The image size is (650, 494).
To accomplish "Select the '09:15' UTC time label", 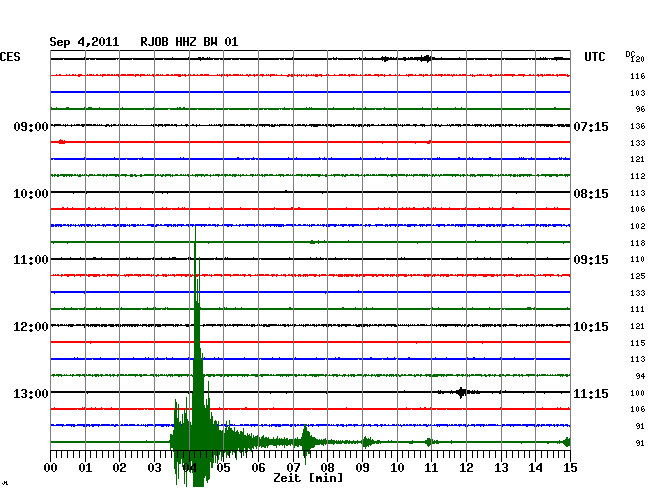I will pos(591,260).
